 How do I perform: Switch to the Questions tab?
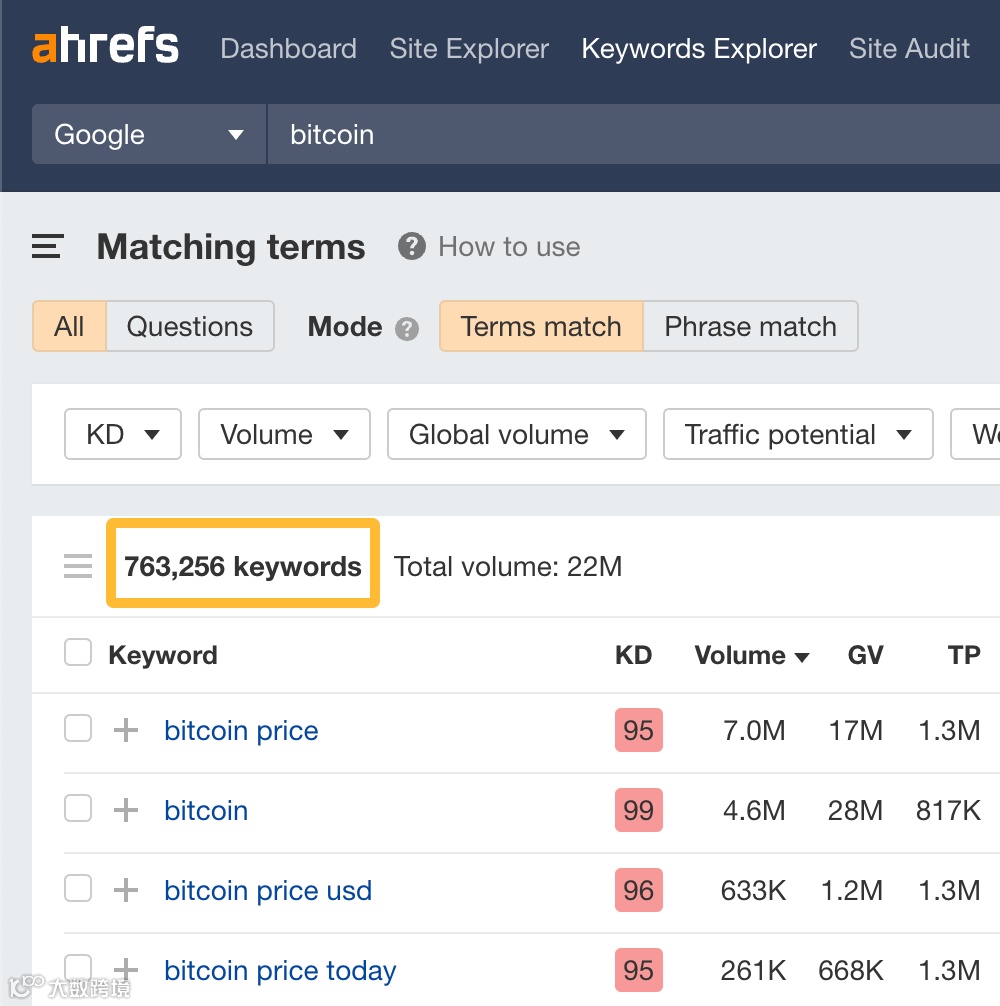coord(189,326)
